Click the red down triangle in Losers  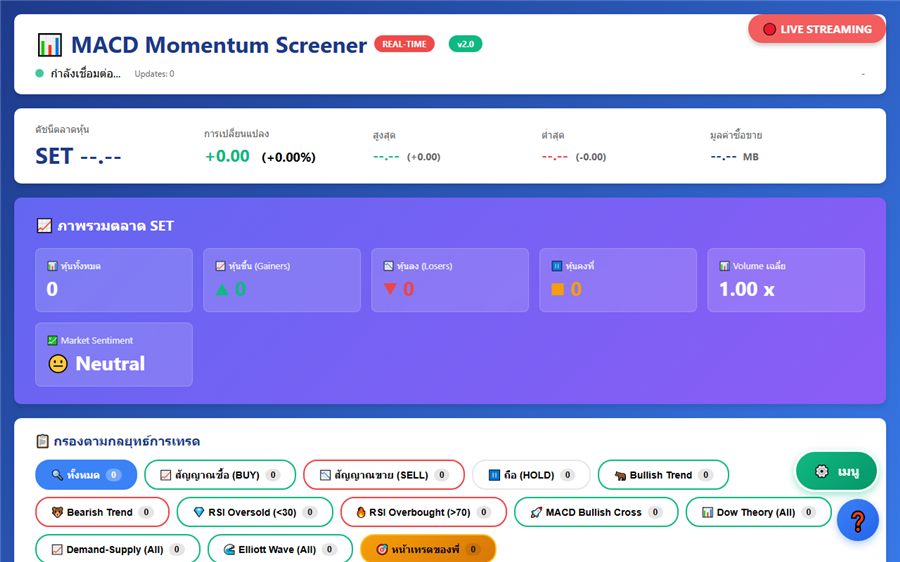pos(390,288)
